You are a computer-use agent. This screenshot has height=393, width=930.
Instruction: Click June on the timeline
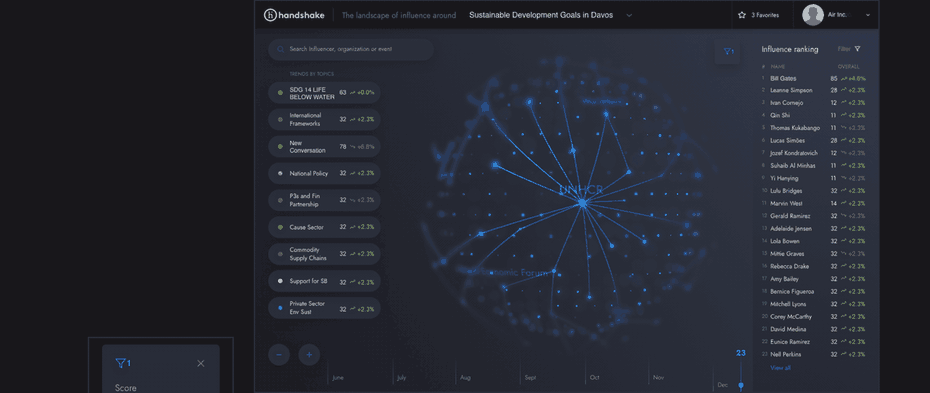(x=338, y=378)
